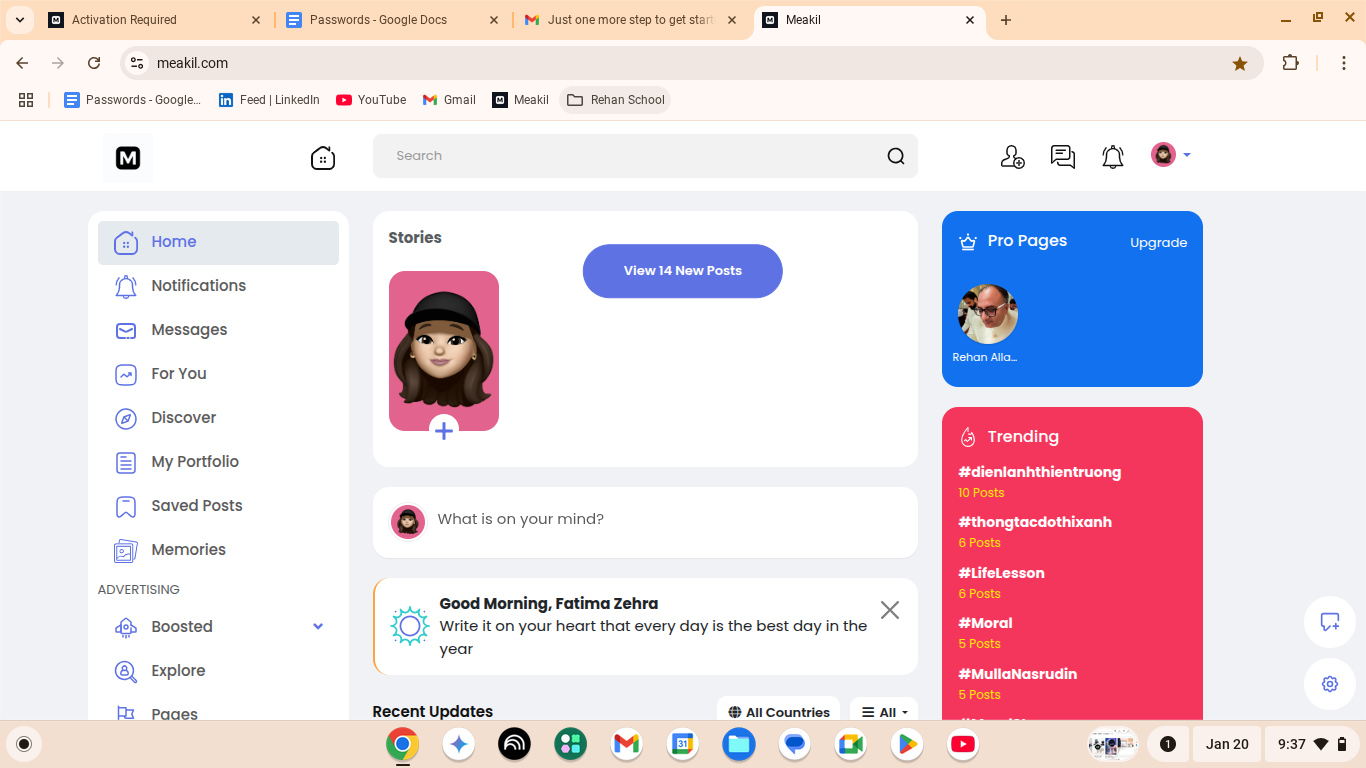
Task: Open the settings gear floating icon
Action: tap(1329, 684)
